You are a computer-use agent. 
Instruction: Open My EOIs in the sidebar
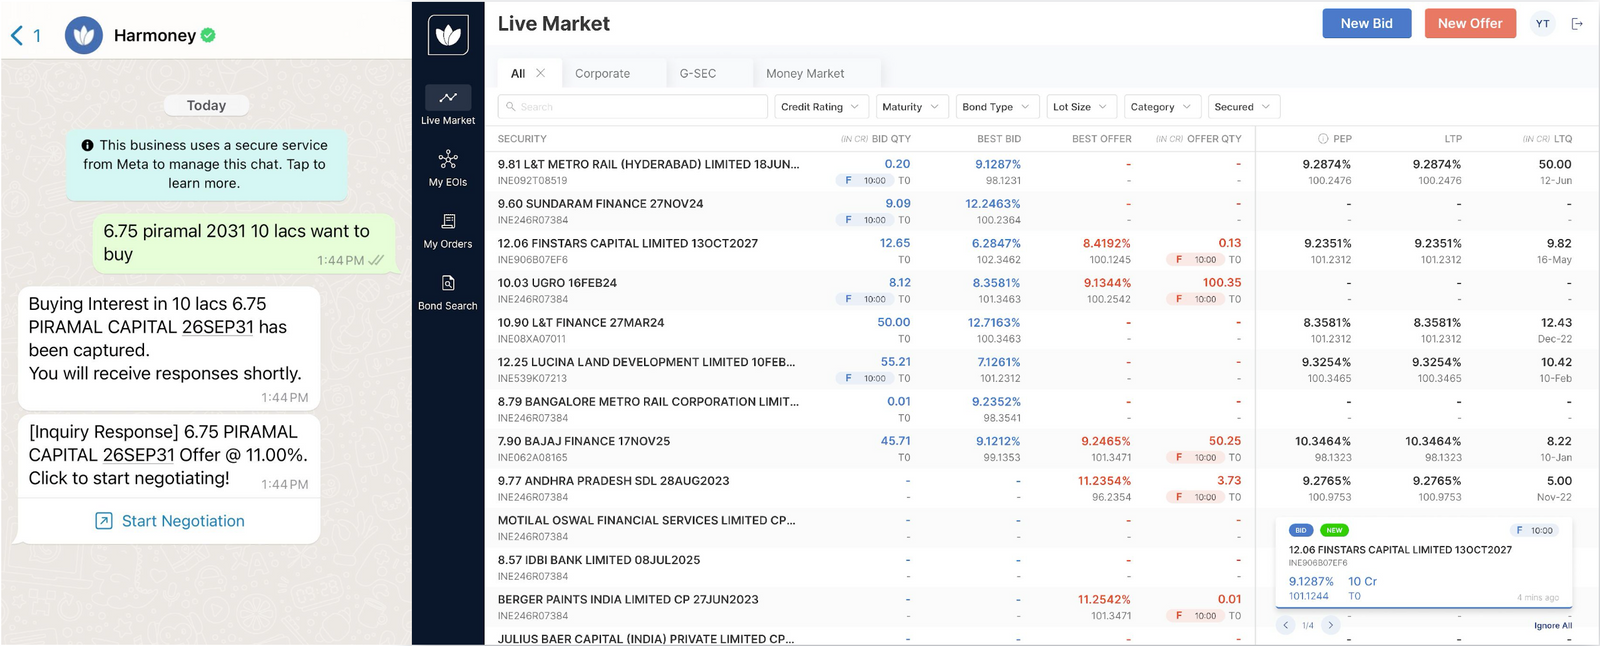point(448,167)
